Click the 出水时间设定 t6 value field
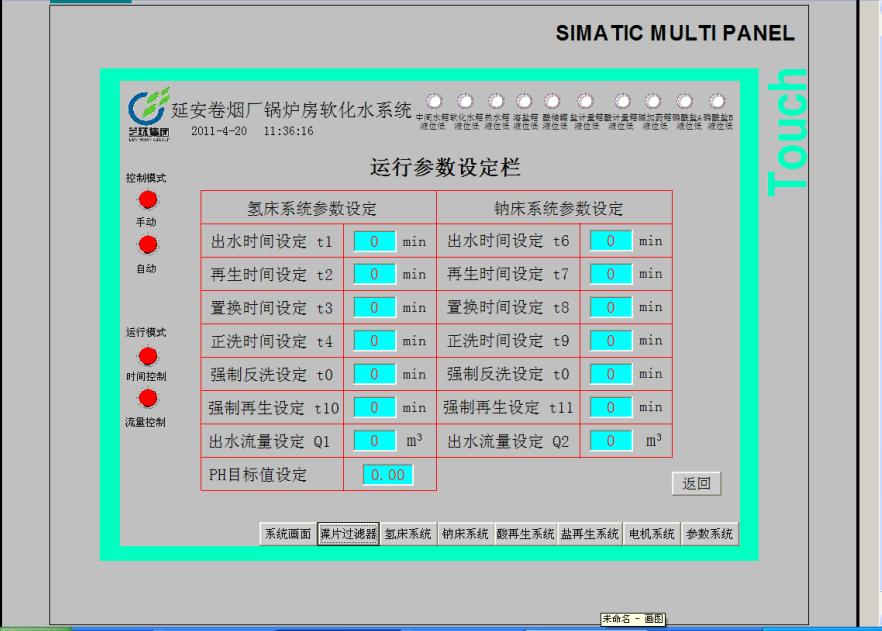The width and height of the screenshot is (882, 631). pos(611,241)
